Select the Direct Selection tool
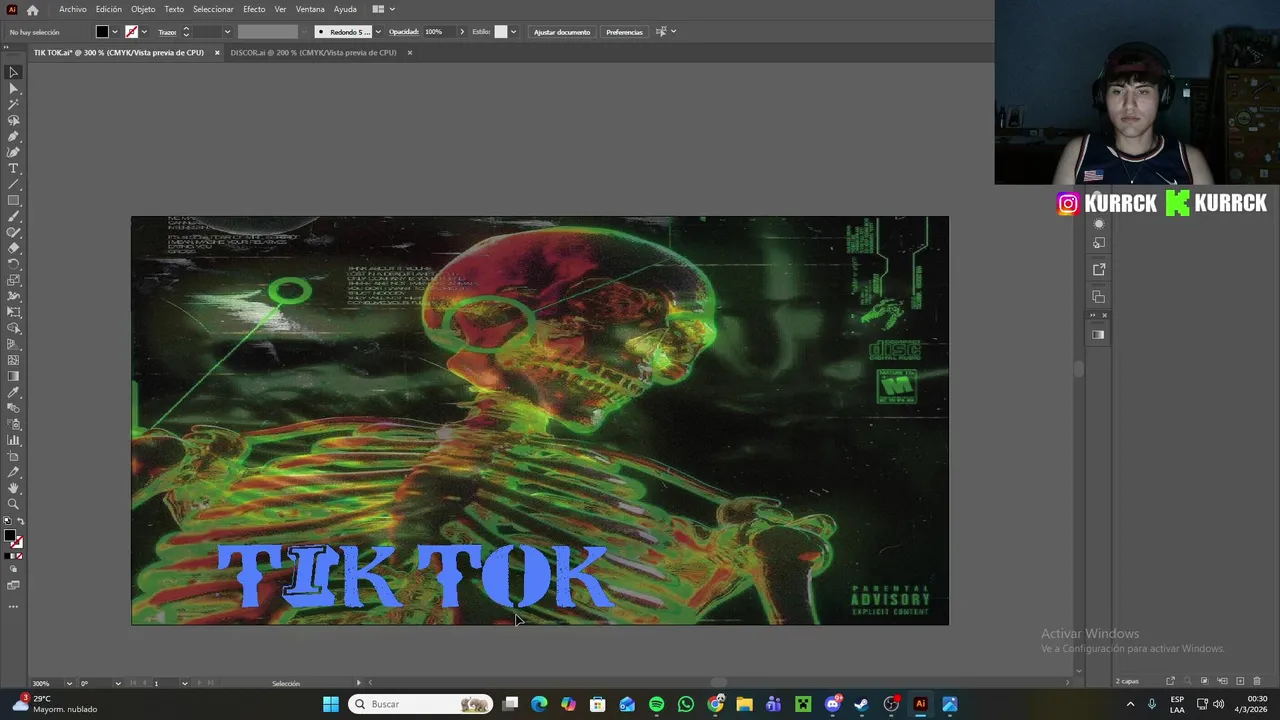 (13, 88)
